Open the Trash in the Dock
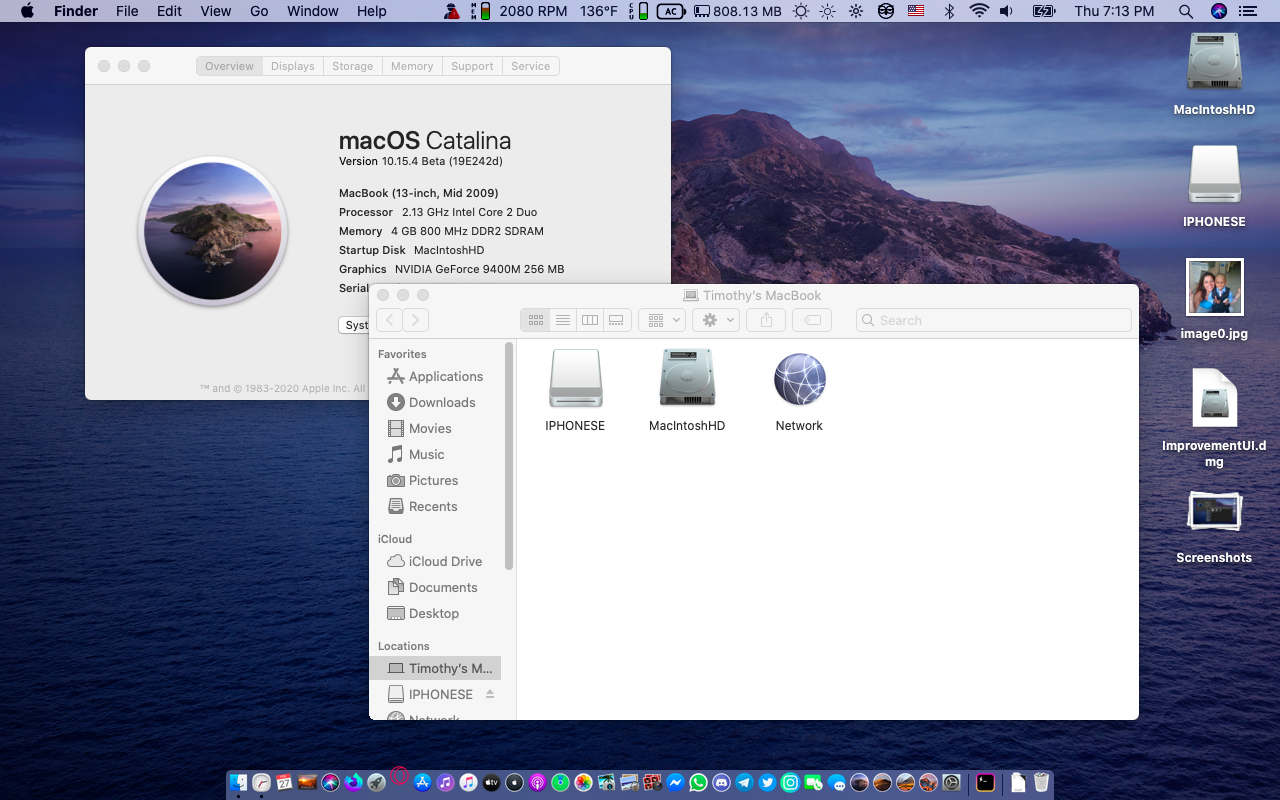 (1041, 782)
